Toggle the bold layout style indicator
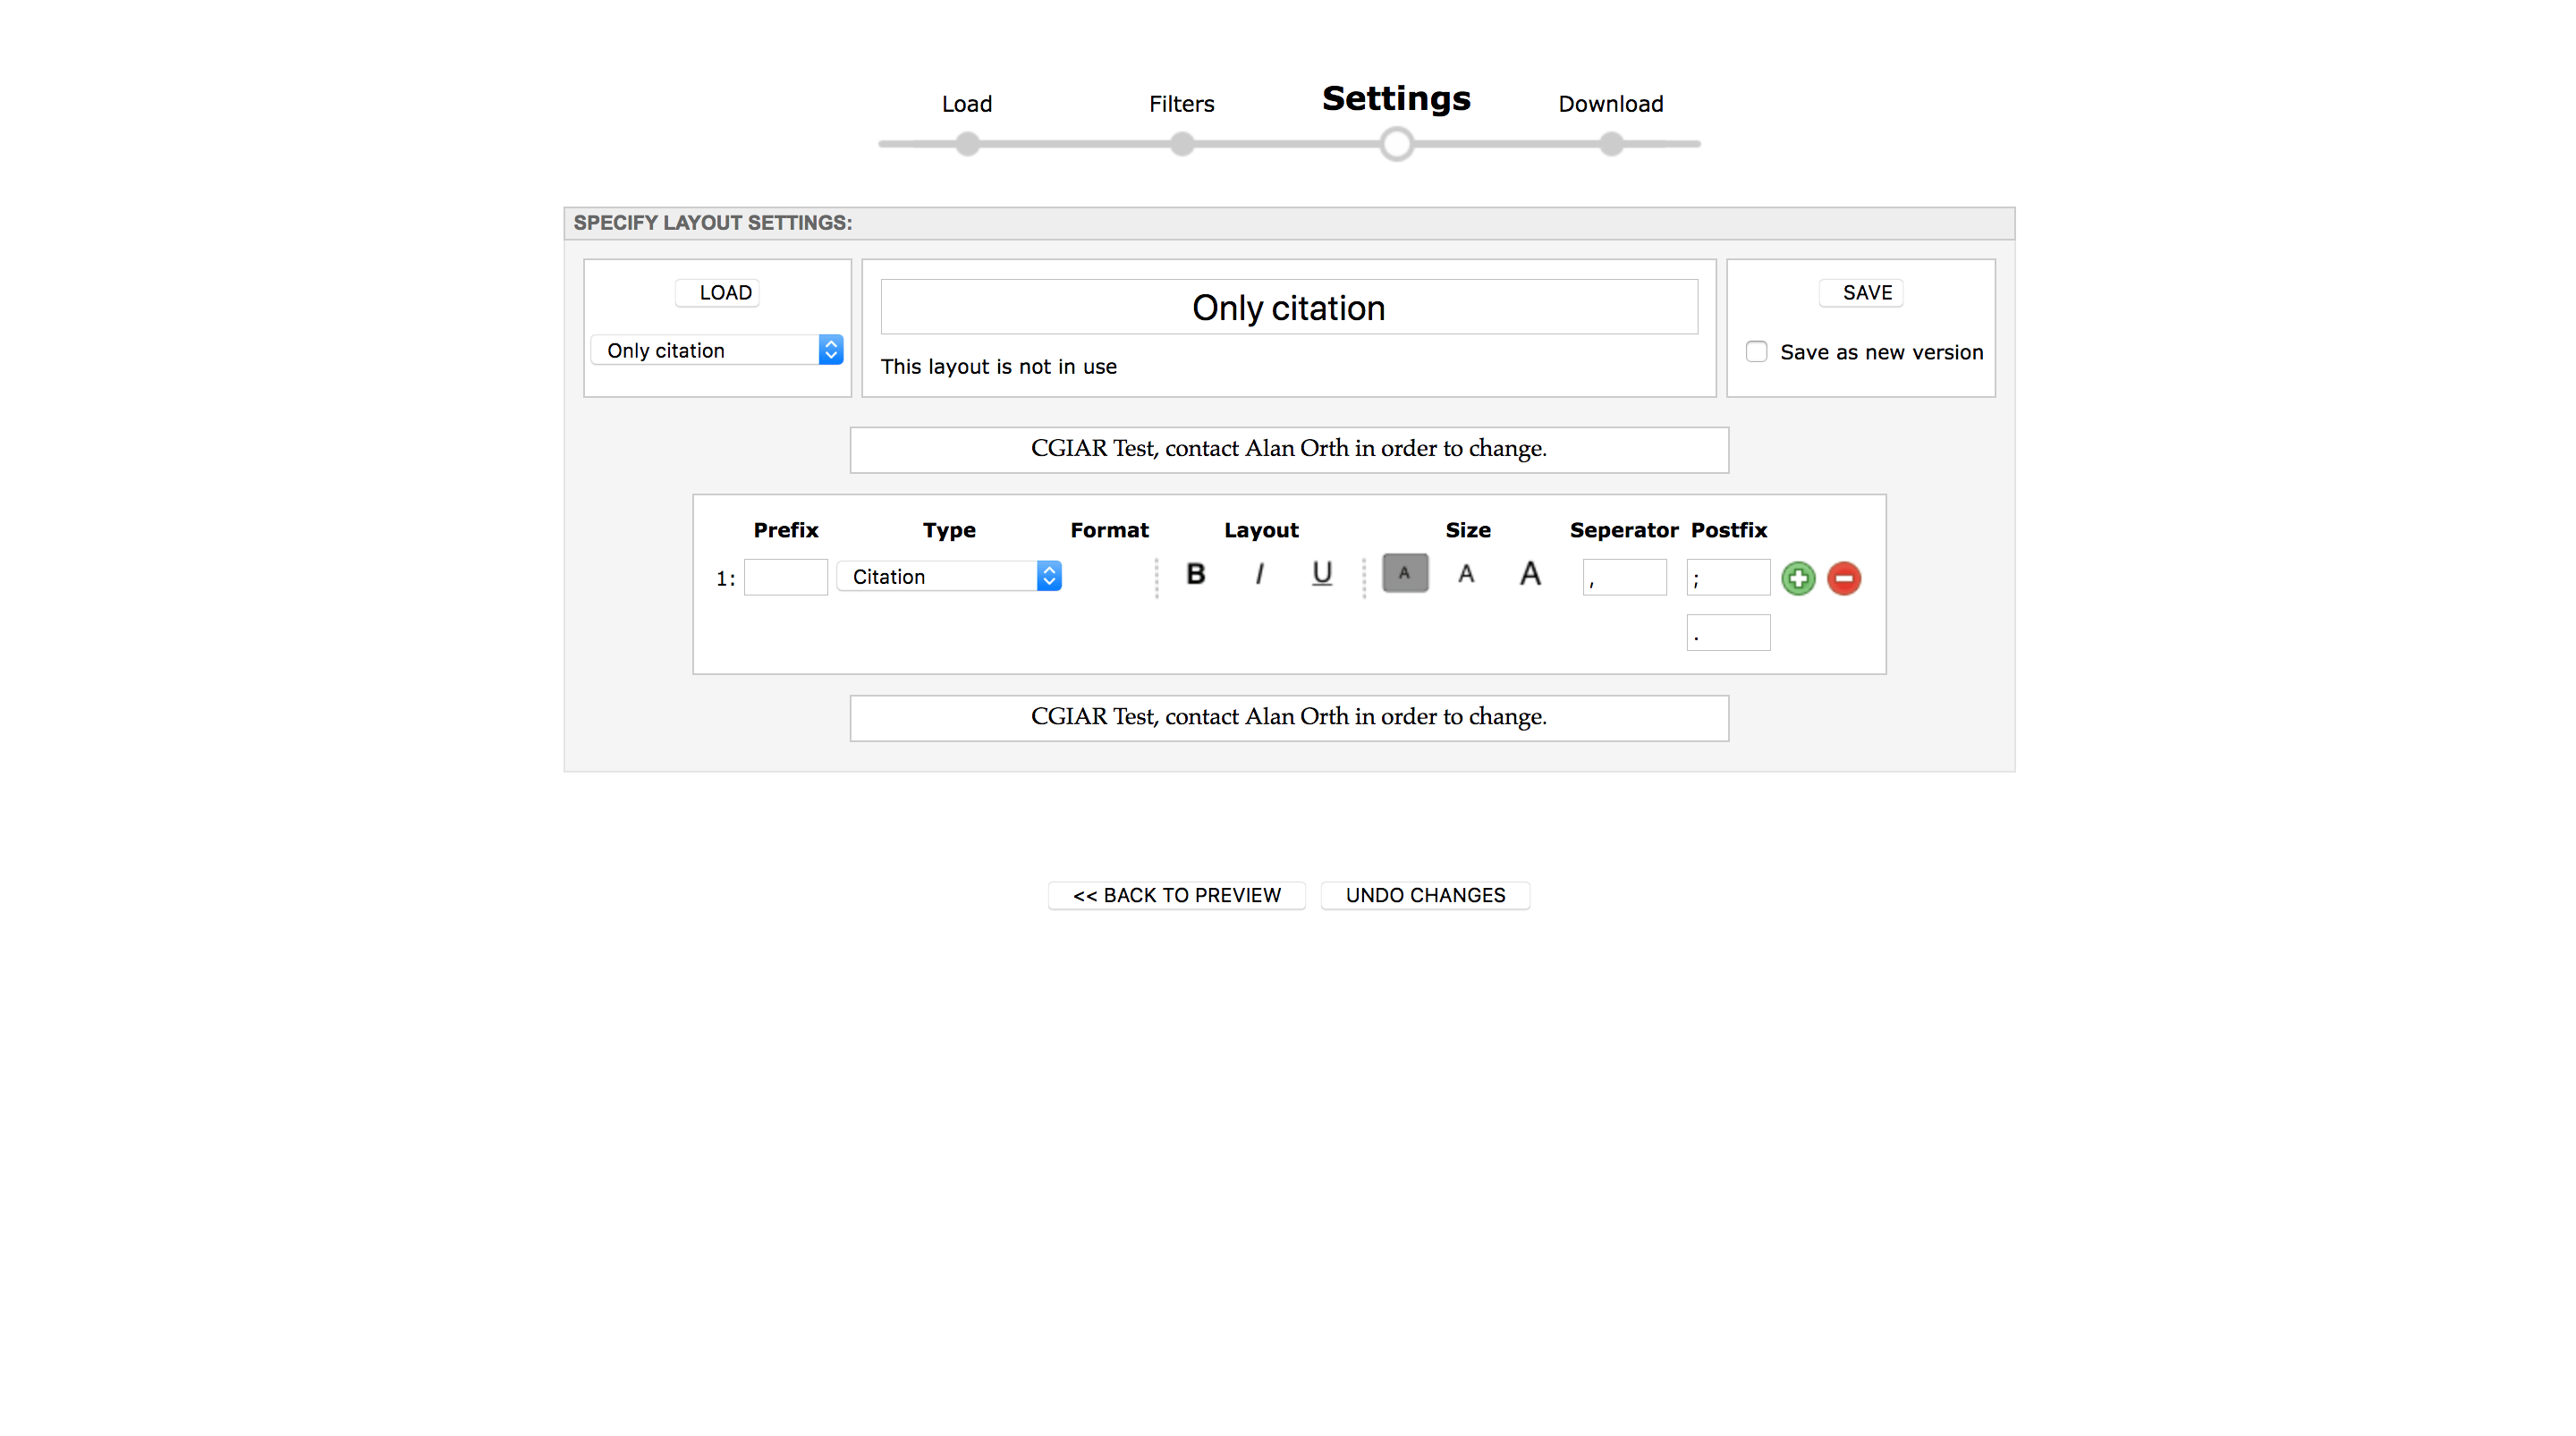Screen dimensions: 2576x1436 pos(1197,573)
